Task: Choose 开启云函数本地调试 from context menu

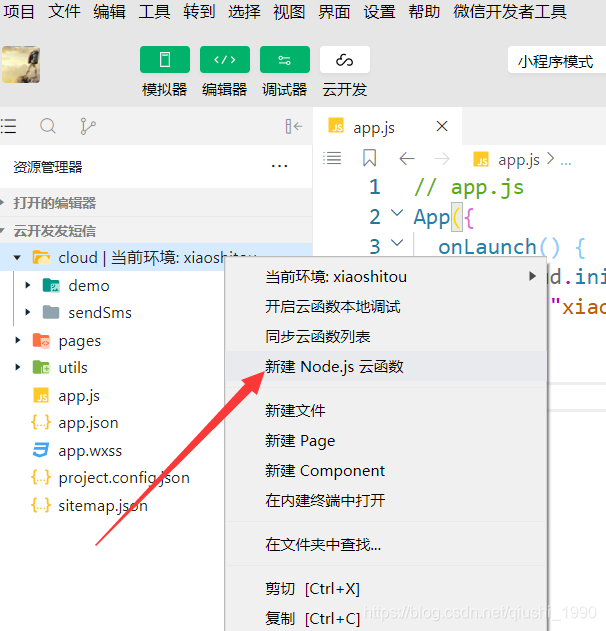Action: coord(385,307)
